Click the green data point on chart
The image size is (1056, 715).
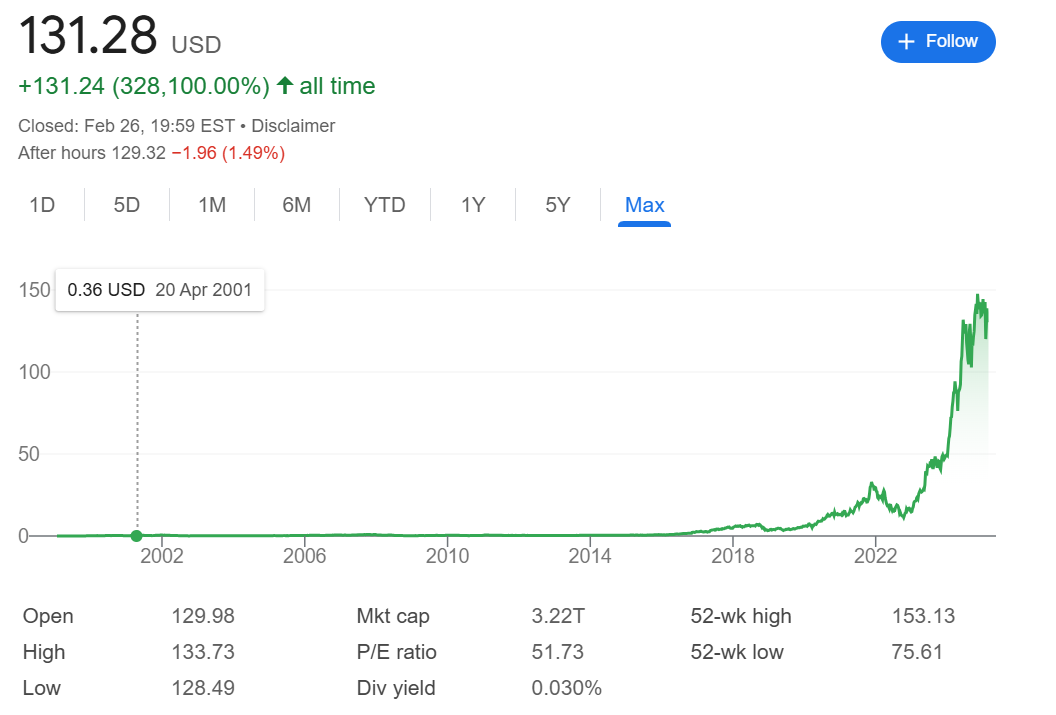tap(137, 536)
